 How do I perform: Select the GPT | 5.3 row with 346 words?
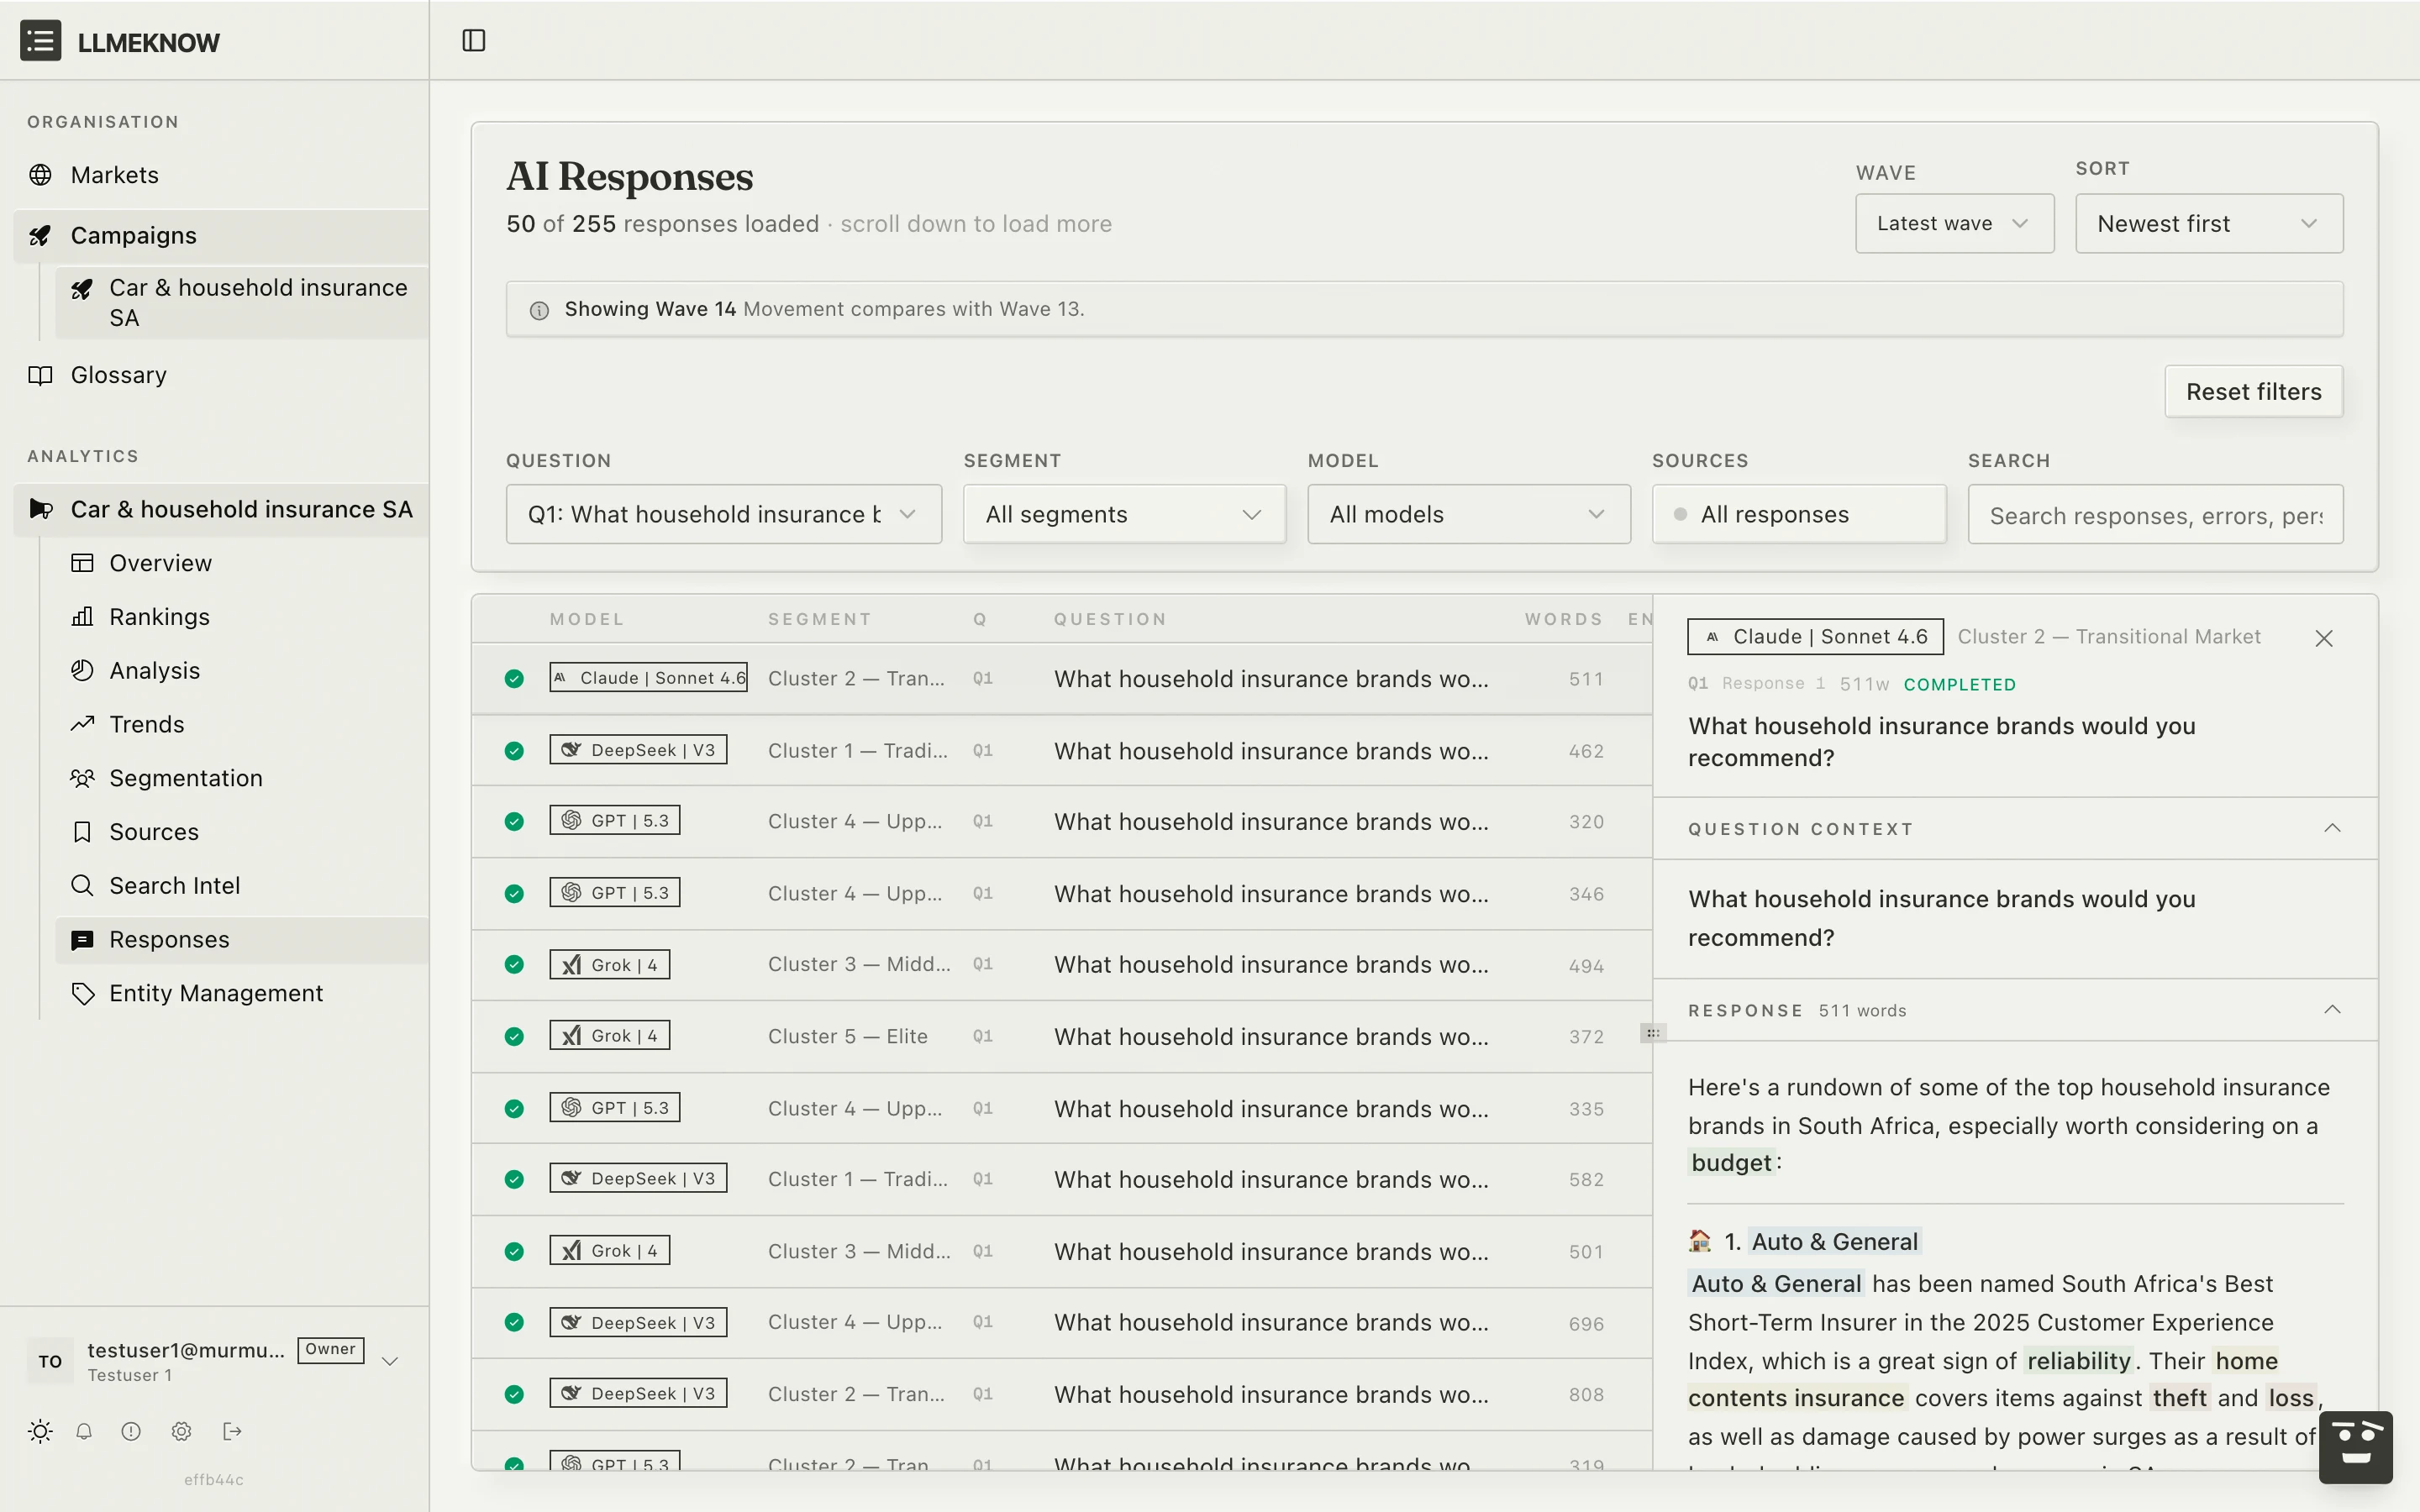pos(1061,893)
